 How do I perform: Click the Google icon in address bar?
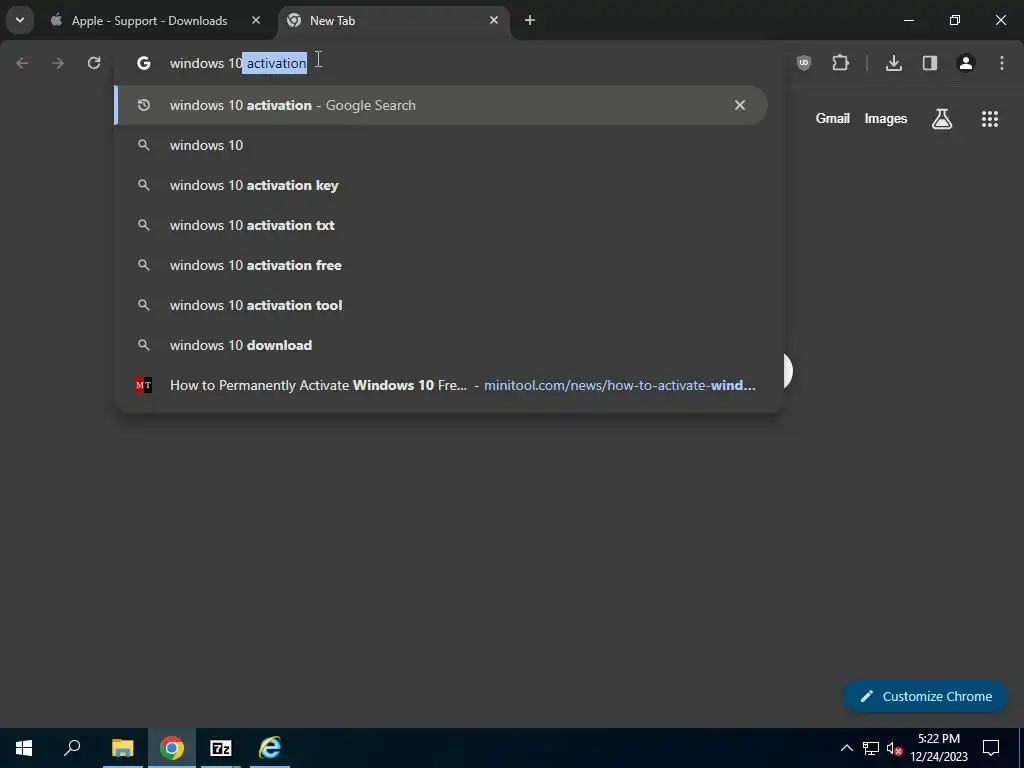144,63
